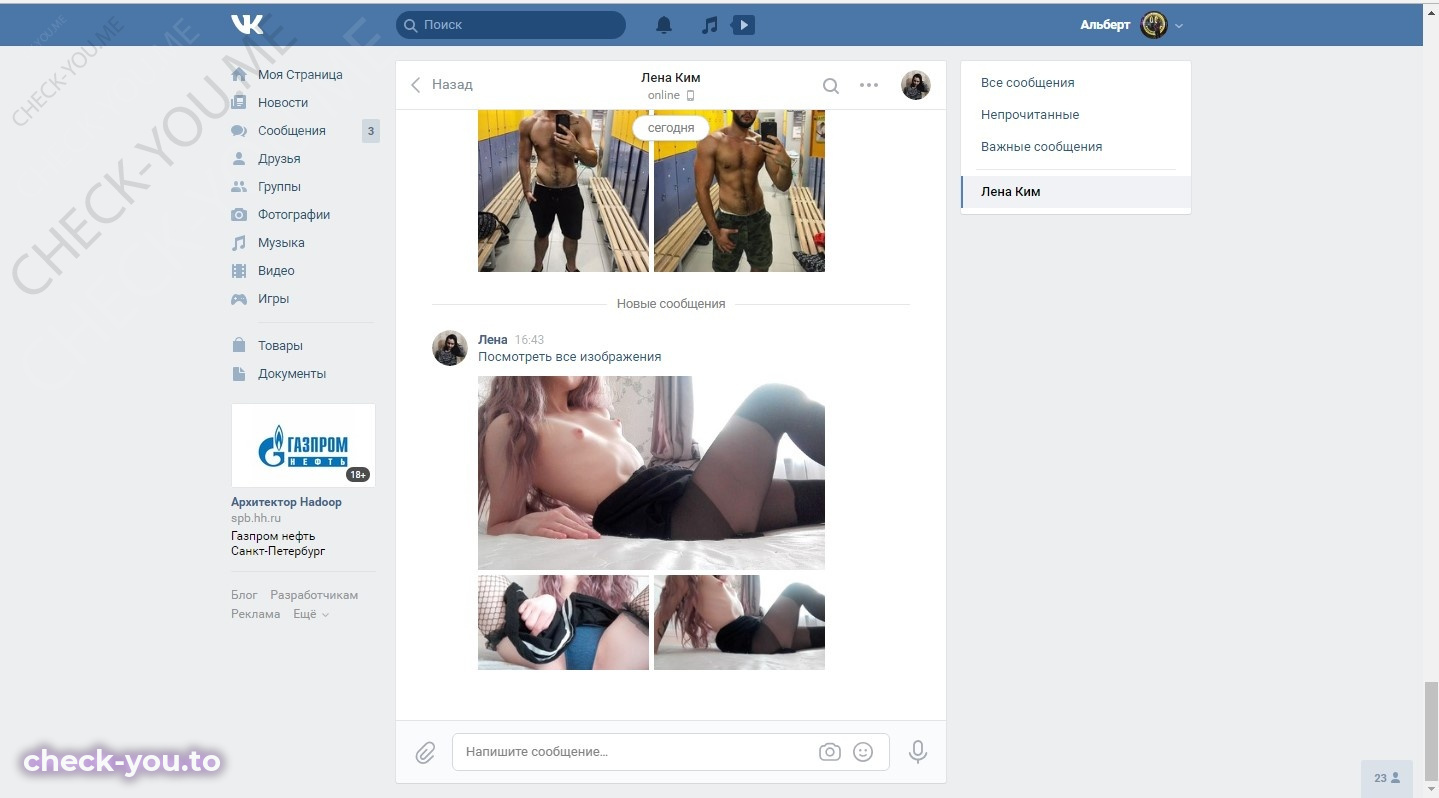
Task: Click the unread counter 3 next to Сообщения
Action: tap(371, 131)
